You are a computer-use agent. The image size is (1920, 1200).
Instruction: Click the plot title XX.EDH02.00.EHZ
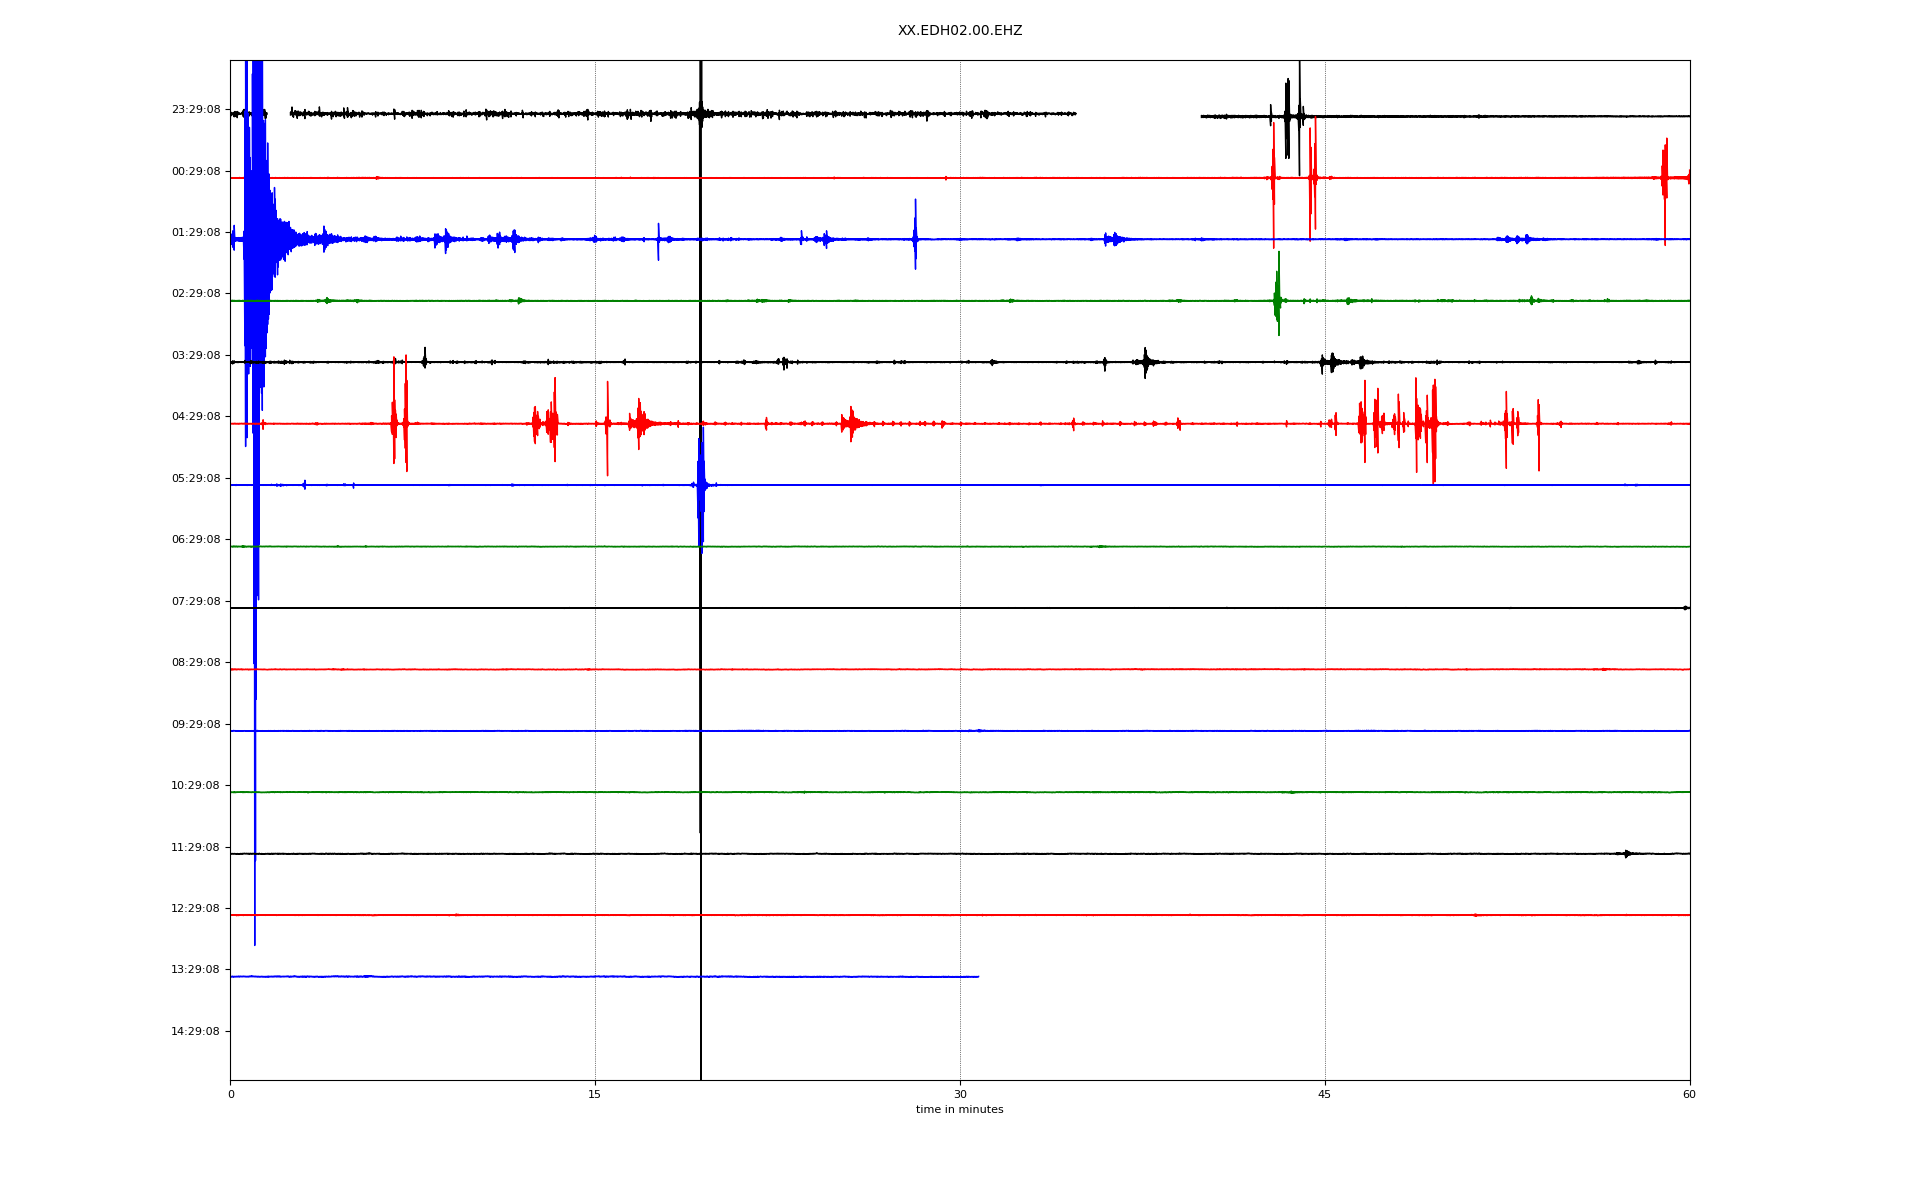(959, 31)
